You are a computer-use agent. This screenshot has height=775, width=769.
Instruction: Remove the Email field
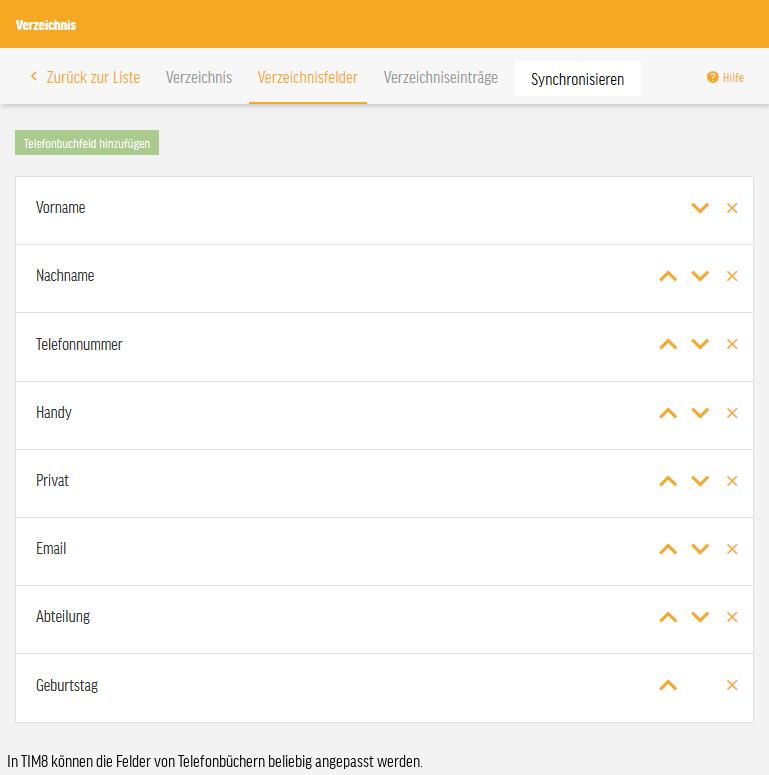tap(732, 549)
